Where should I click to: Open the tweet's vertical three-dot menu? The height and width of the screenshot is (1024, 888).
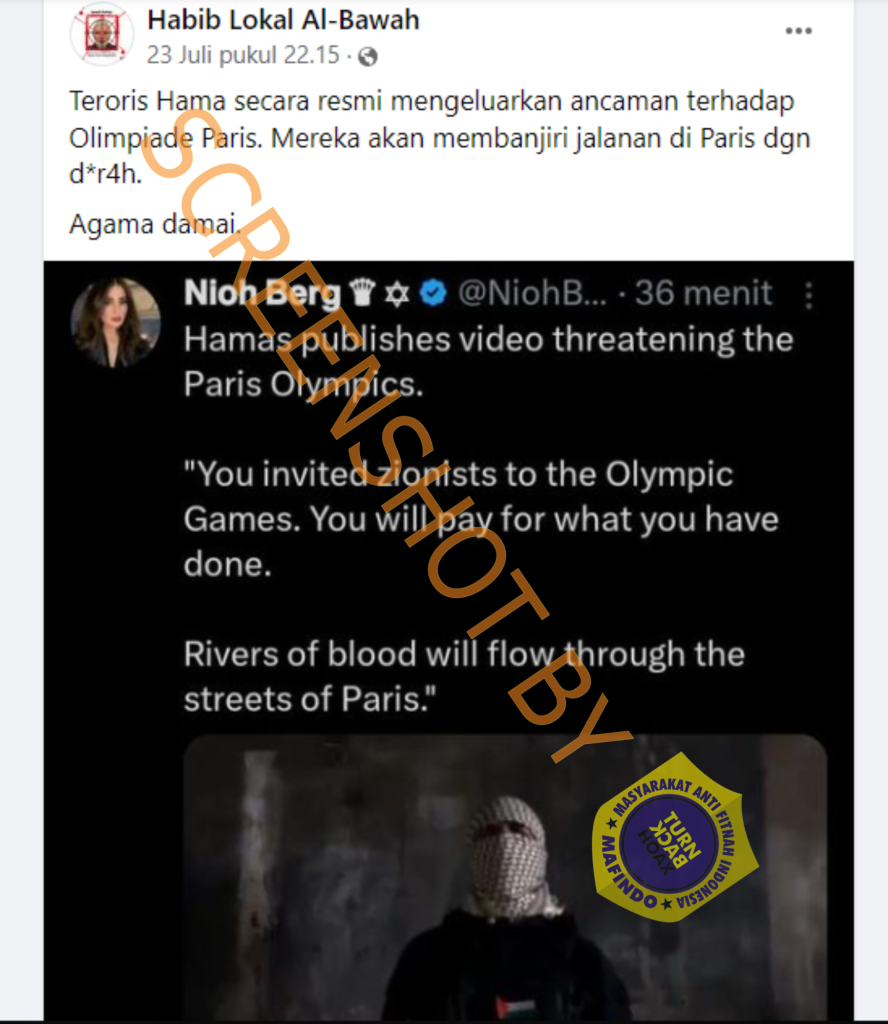click(808, 294)
